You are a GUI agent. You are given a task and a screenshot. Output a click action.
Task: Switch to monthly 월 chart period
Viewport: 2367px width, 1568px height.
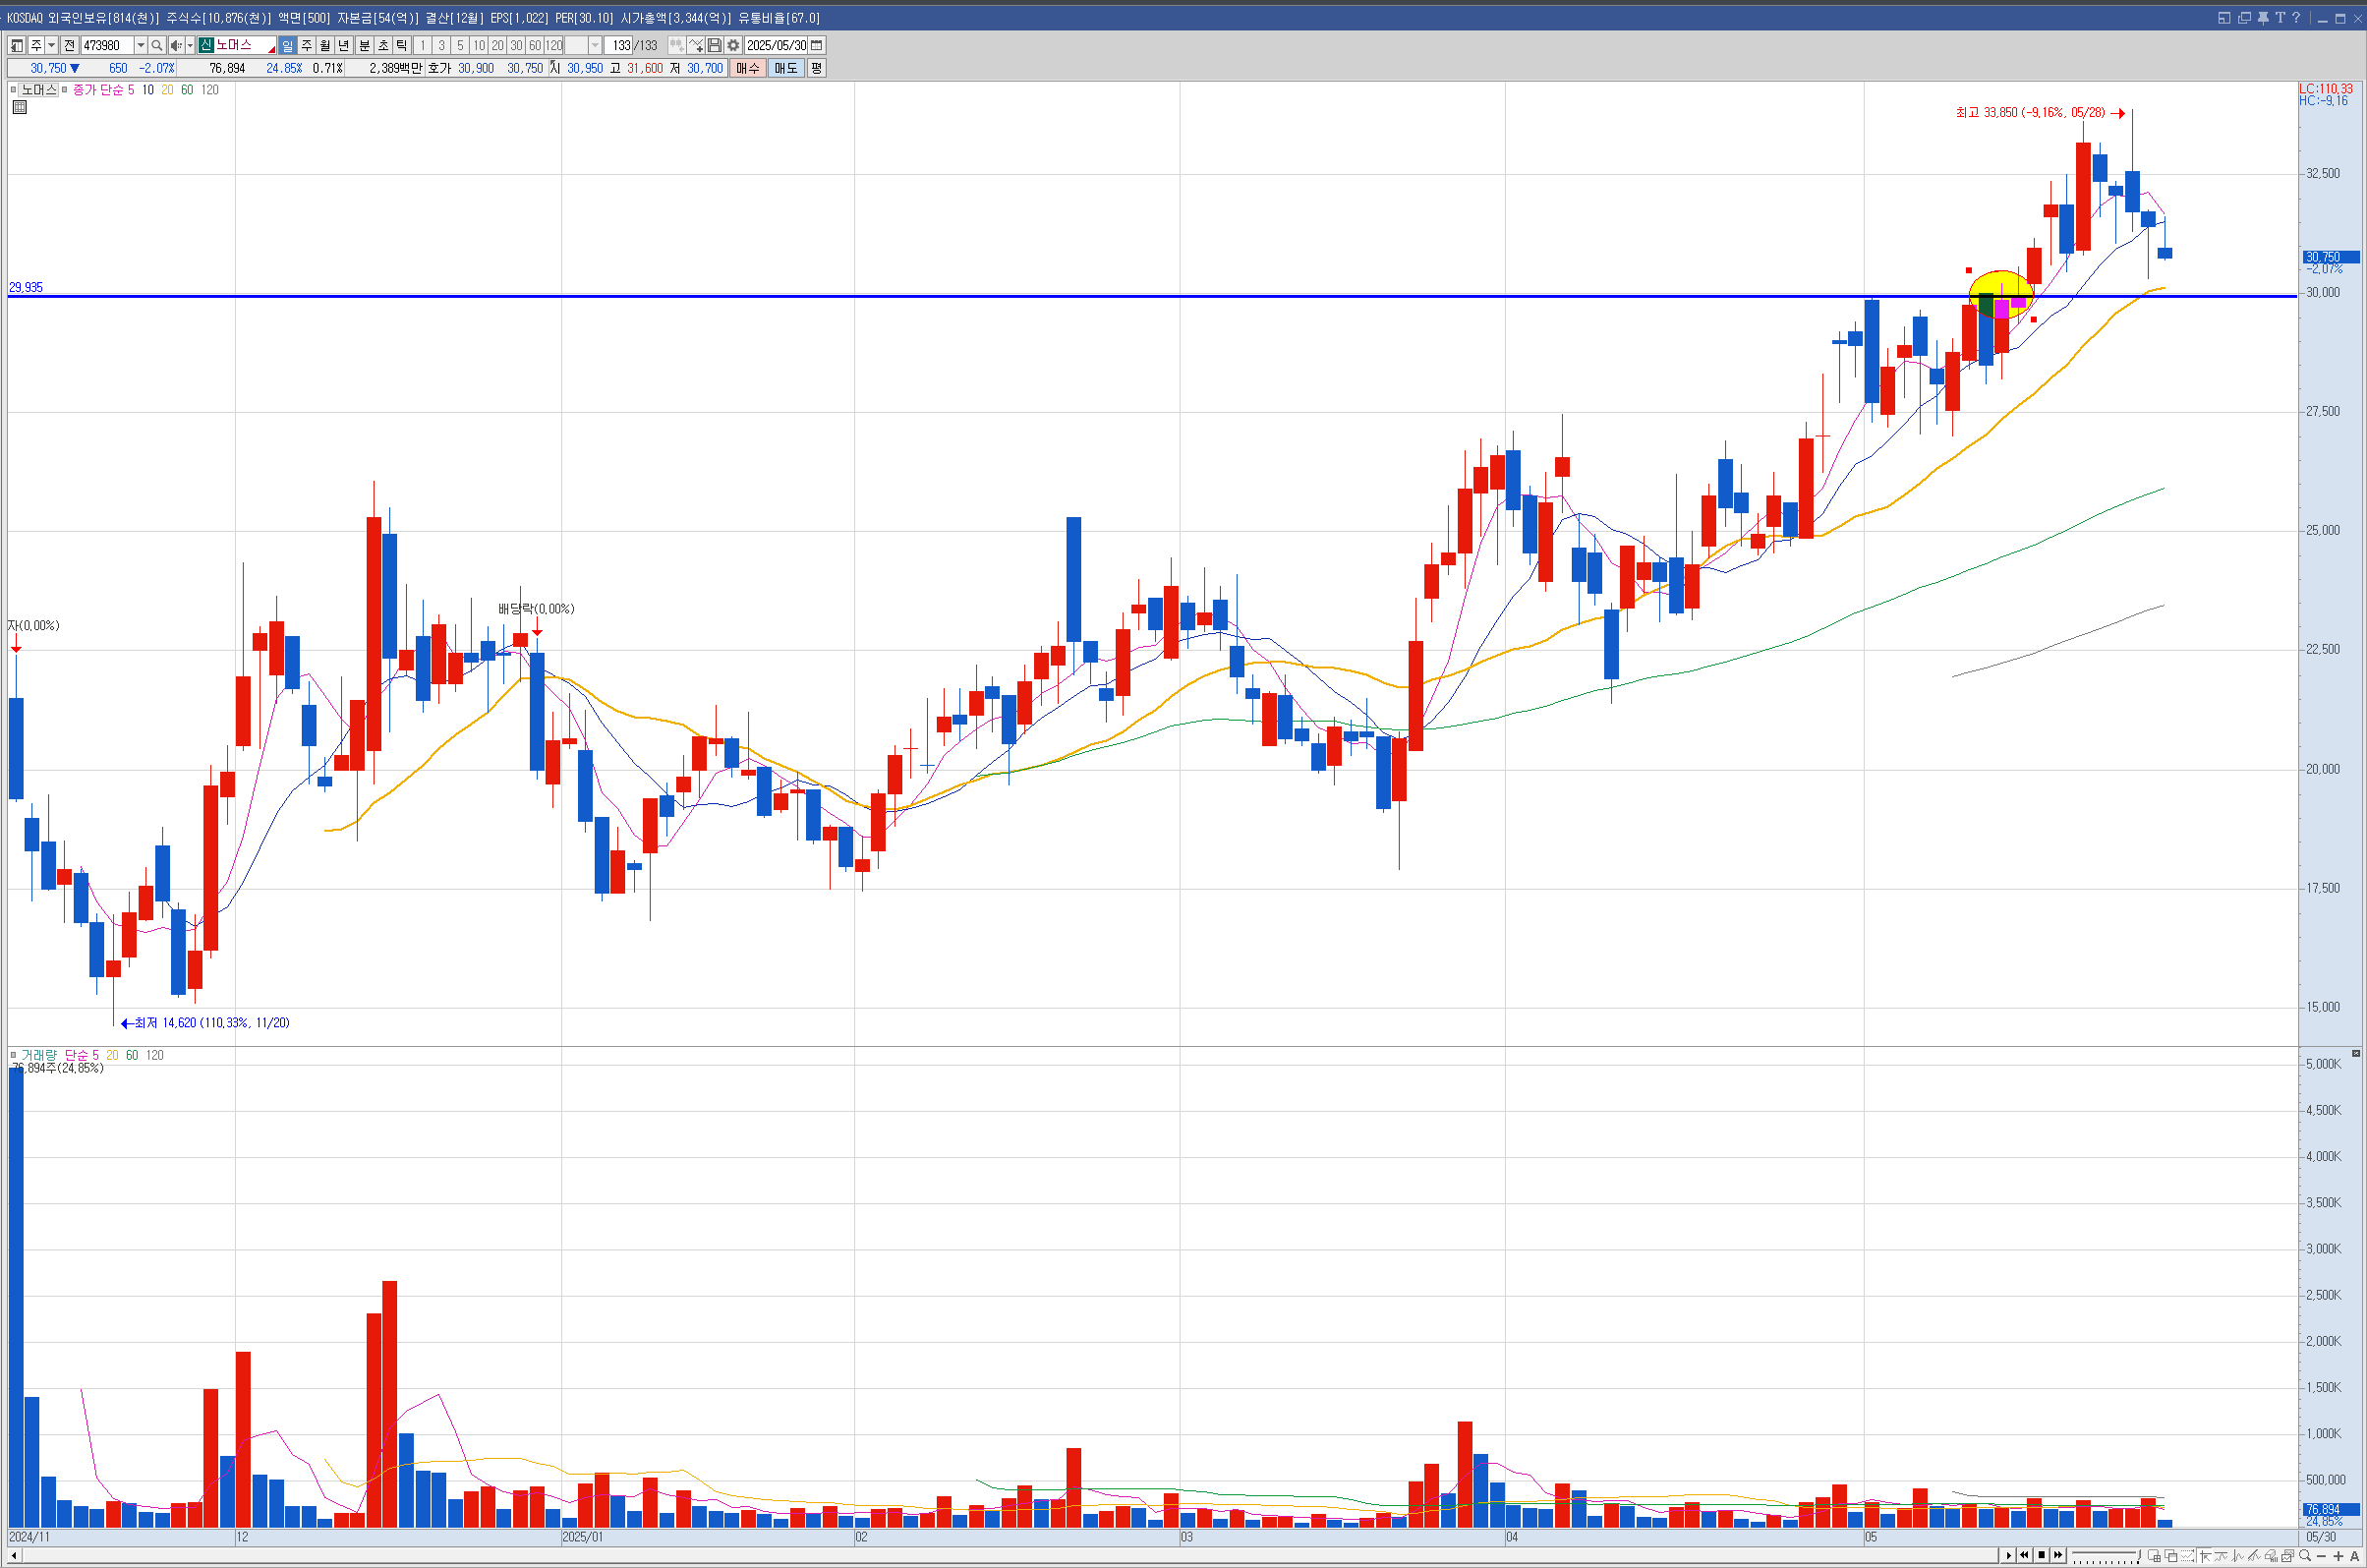point(325,46)
